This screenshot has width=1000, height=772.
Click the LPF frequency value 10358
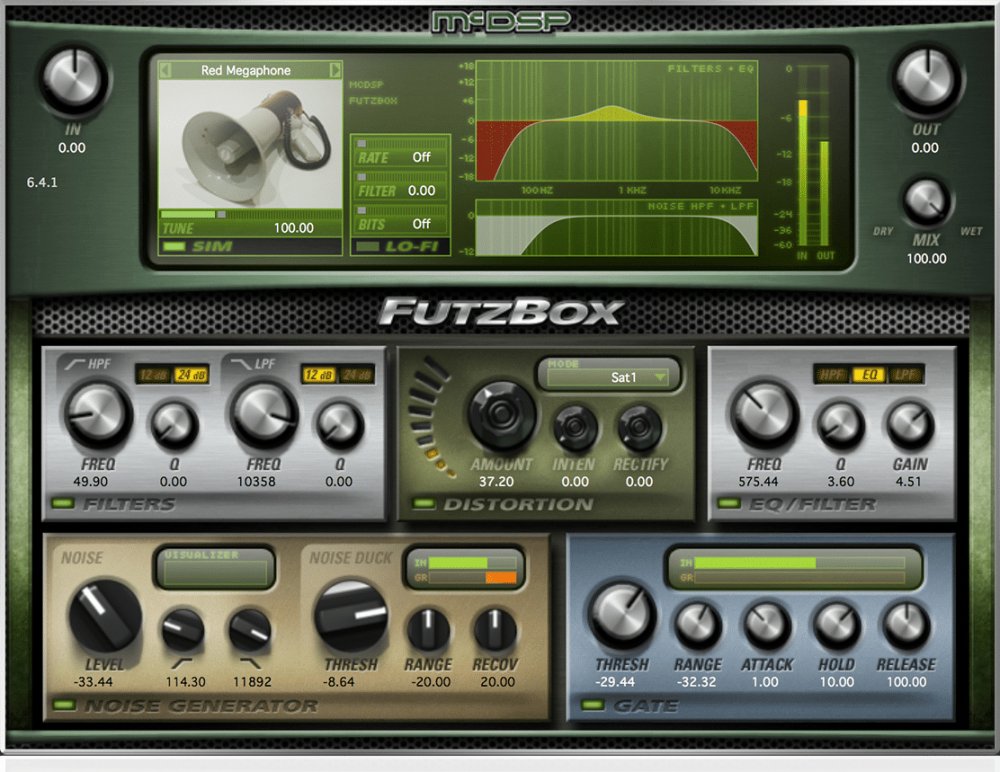pyautogui.click(x=256, y=482)
